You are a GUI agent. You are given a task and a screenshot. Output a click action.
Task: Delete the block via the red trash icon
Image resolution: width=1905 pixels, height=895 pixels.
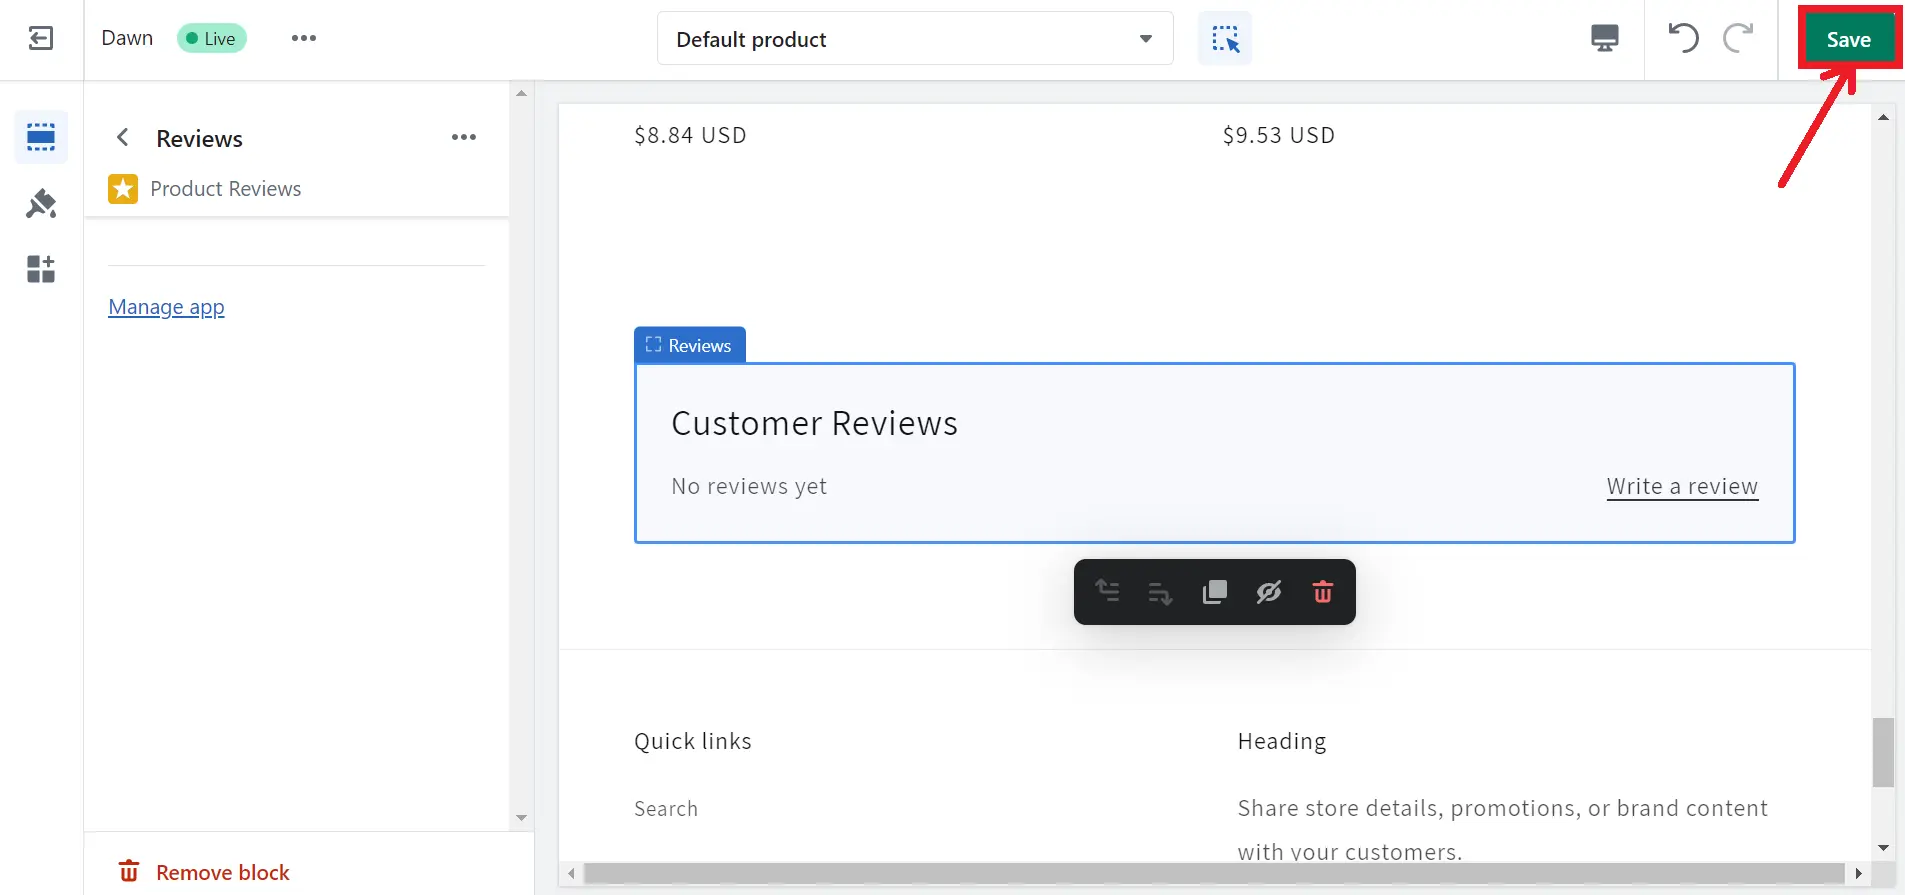[x=1323, y=592]
